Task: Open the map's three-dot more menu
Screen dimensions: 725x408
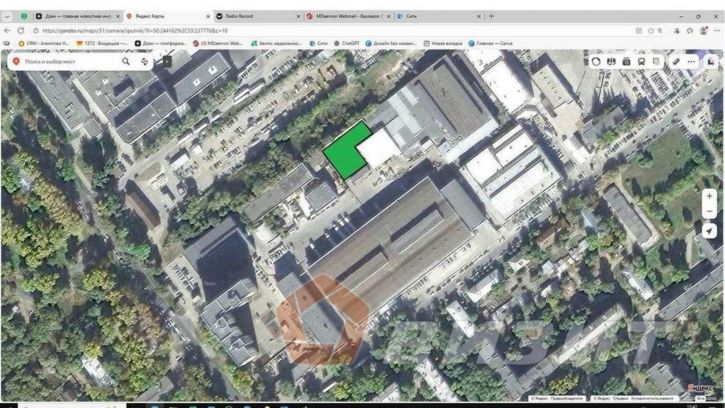Action: tap(691, 61)
